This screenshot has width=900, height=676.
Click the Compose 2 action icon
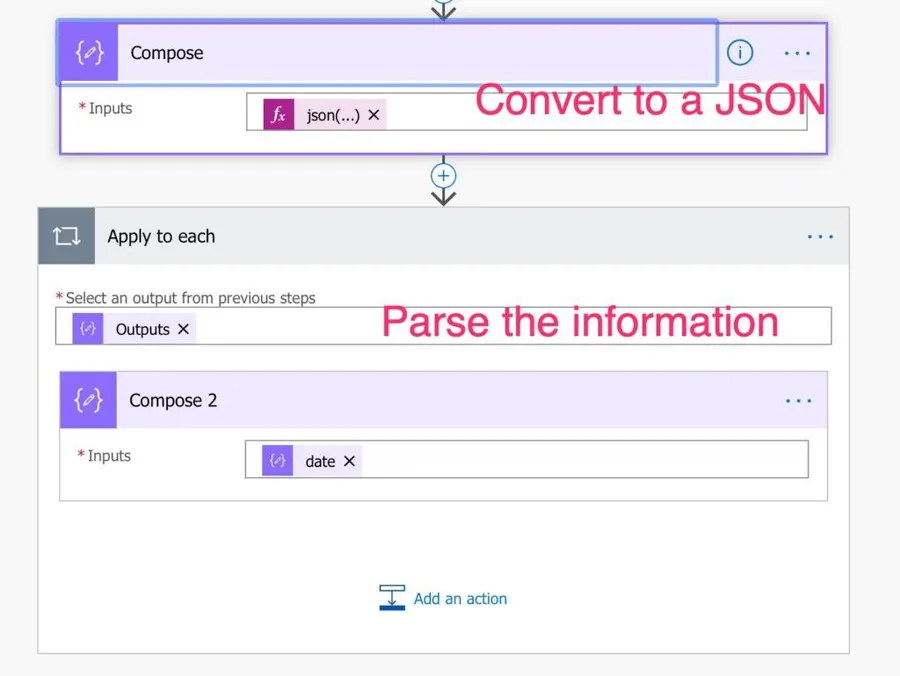tap(88, 401)
